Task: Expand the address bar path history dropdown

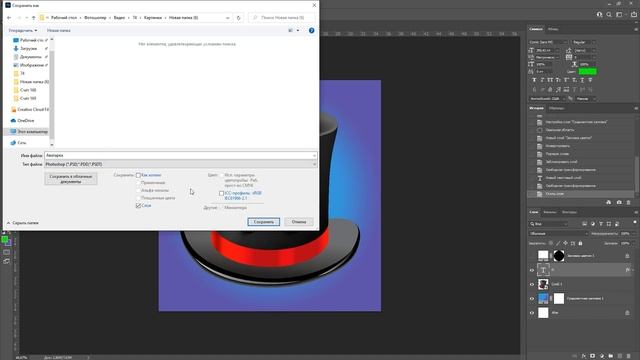Action: tap(227, 18)
